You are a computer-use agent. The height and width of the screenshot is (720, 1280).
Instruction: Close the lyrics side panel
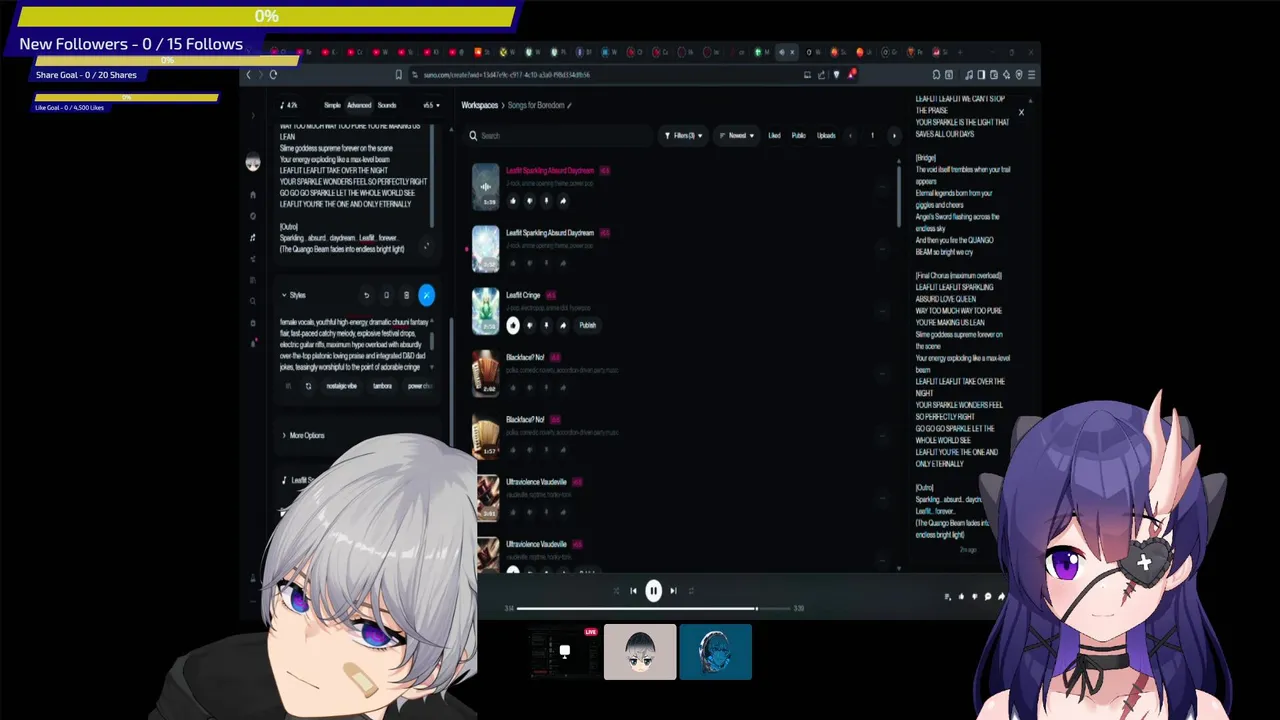(1021, 112)
